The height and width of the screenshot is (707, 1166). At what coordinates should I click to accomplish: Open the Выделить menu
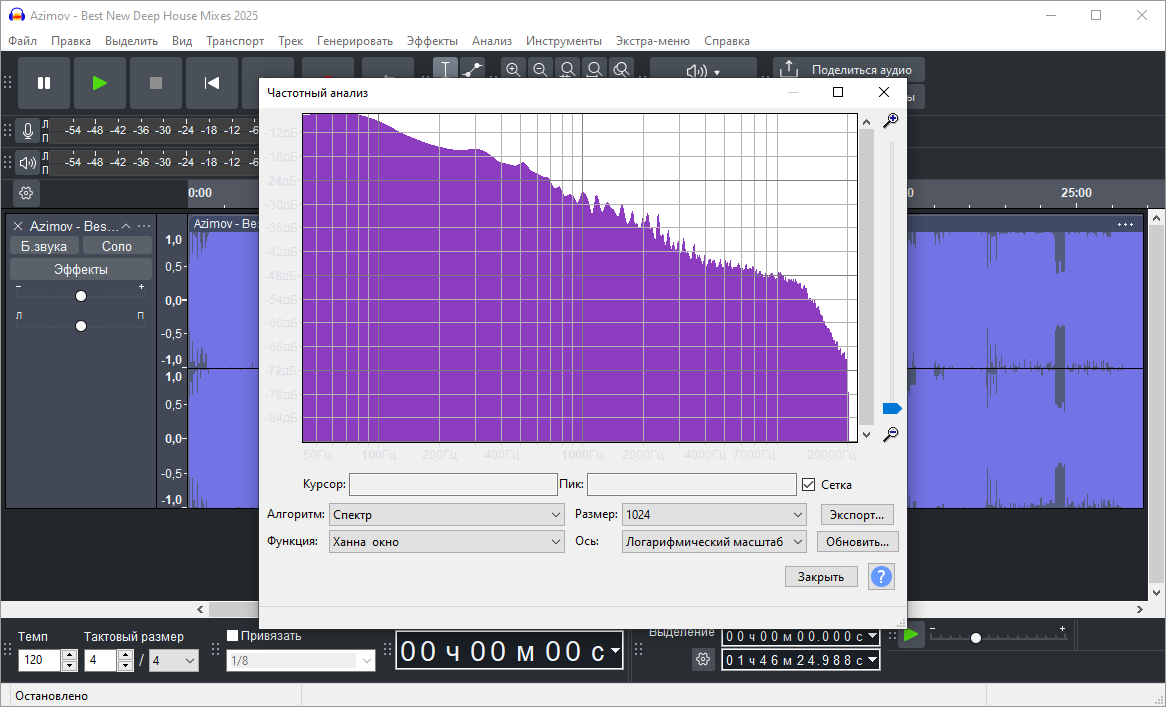tap(131, 41)
